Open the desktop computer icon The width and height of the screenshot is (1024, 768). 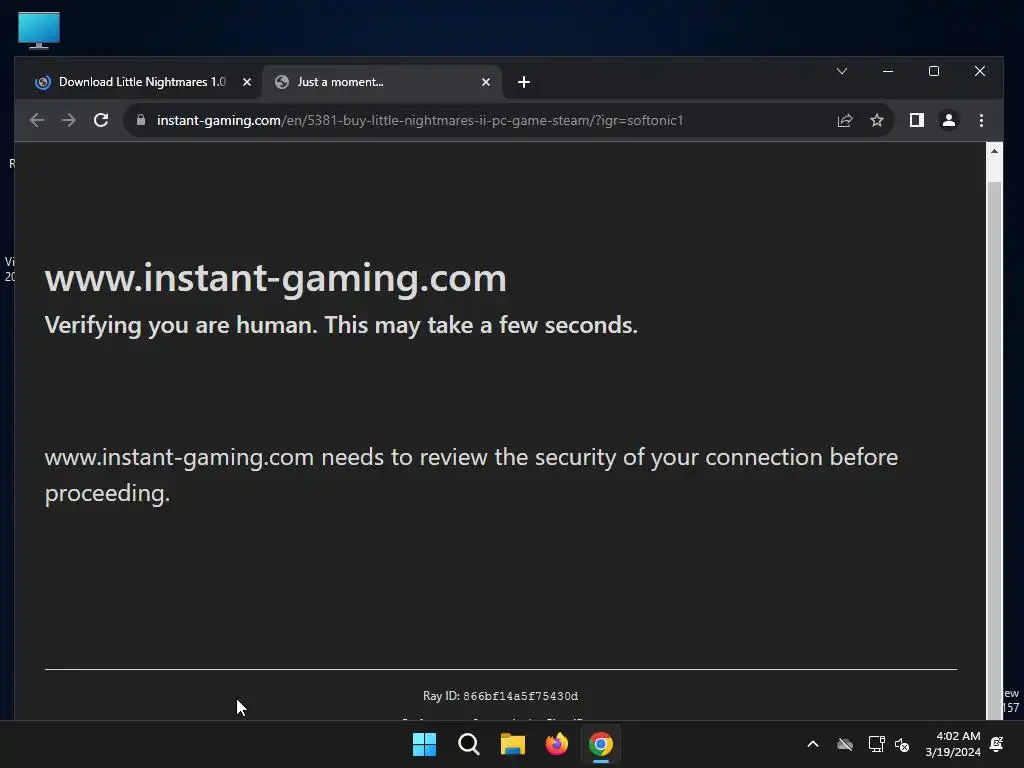[x=39, y=30]
